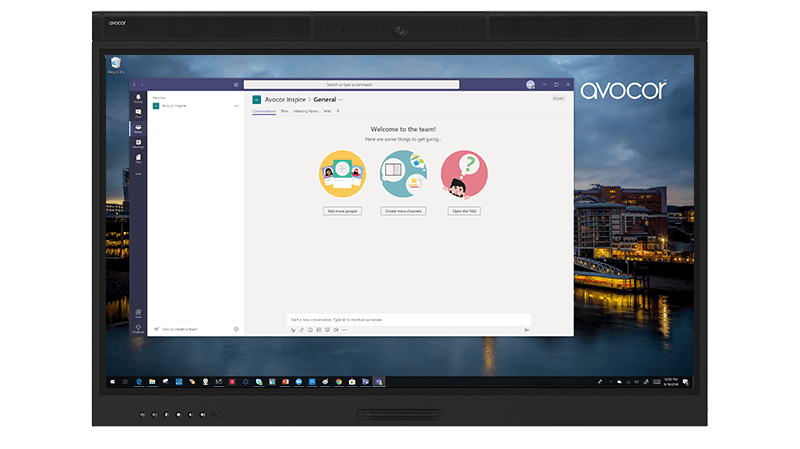This screenshot has width=800, height=449.
Task: Open the General channel more options ellipsis
Action: 341,100
